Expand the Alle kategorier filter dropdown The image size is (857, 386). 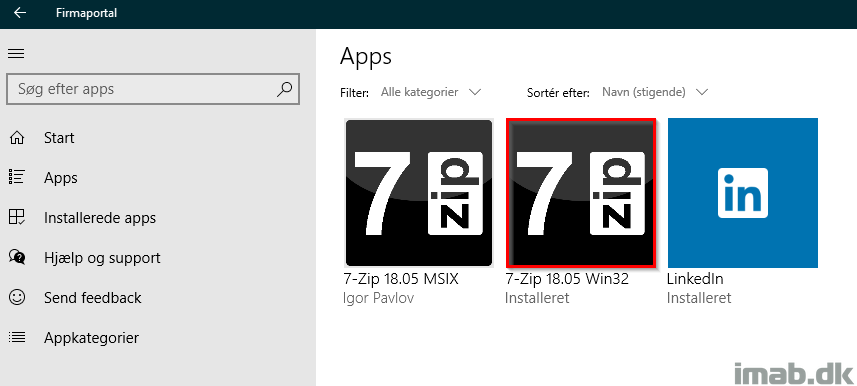point(431,92)
